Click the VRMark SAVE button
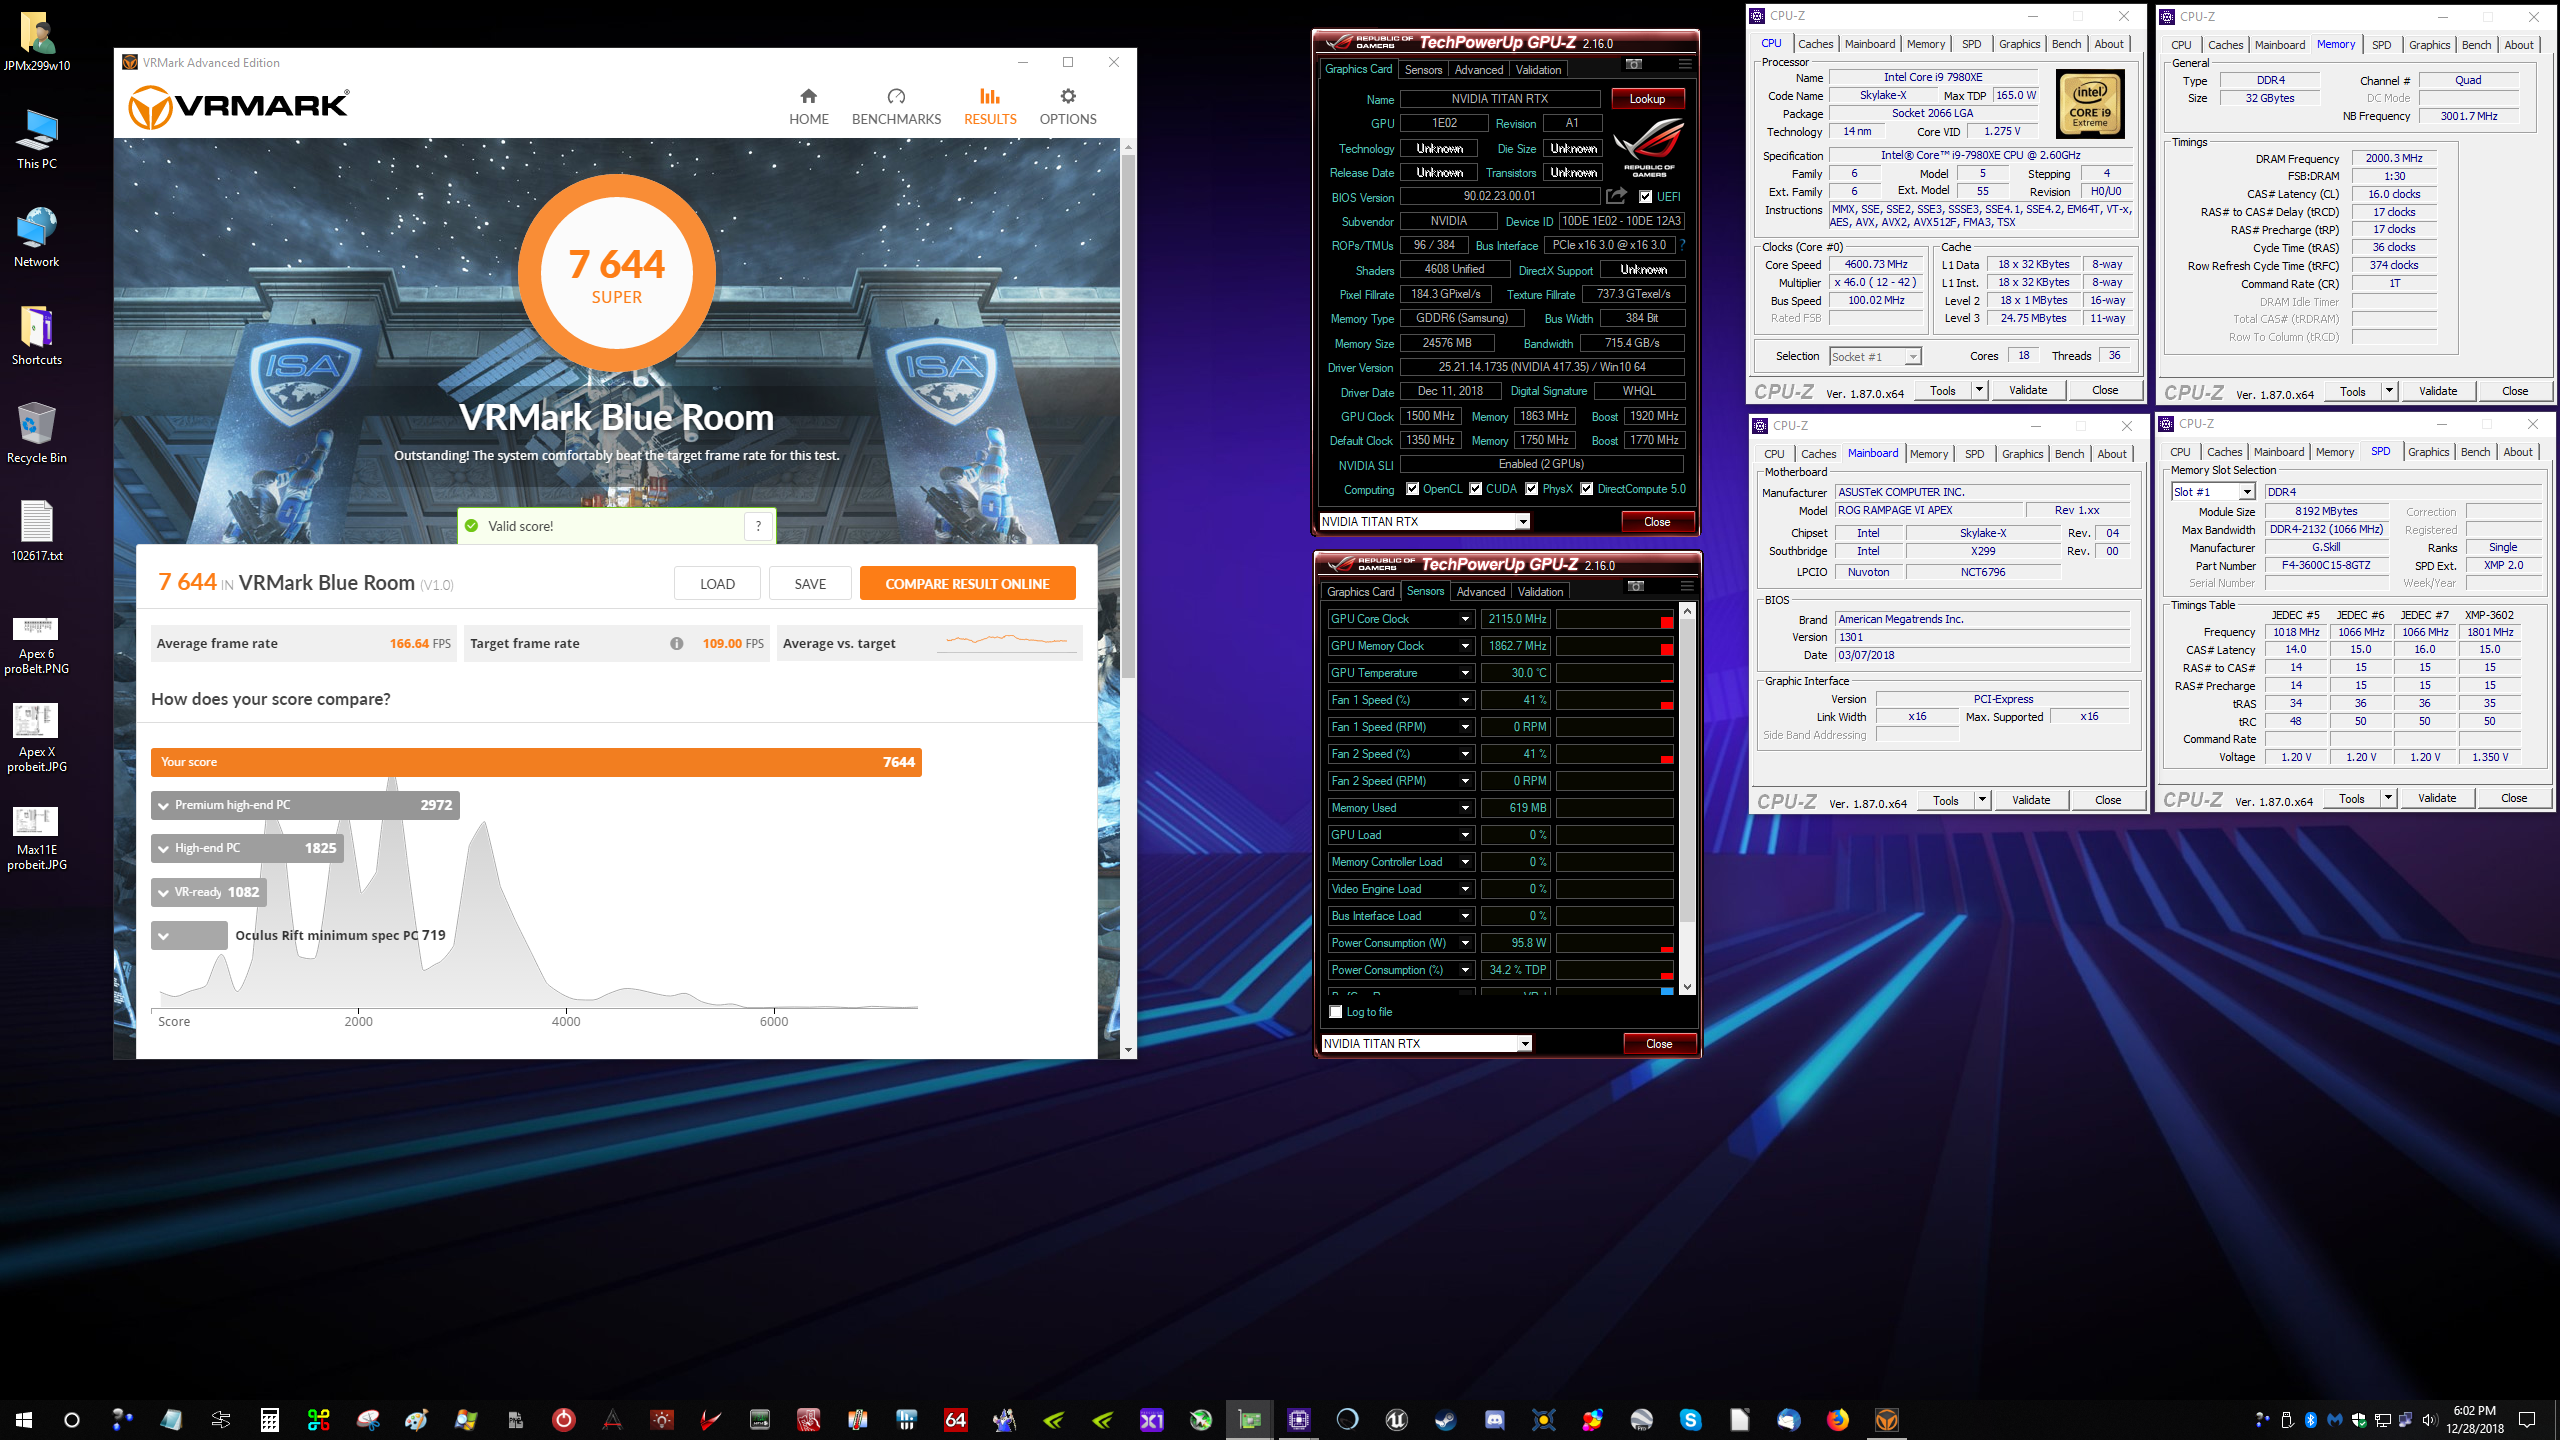The image size is (2560, 1440). (810, 584)
